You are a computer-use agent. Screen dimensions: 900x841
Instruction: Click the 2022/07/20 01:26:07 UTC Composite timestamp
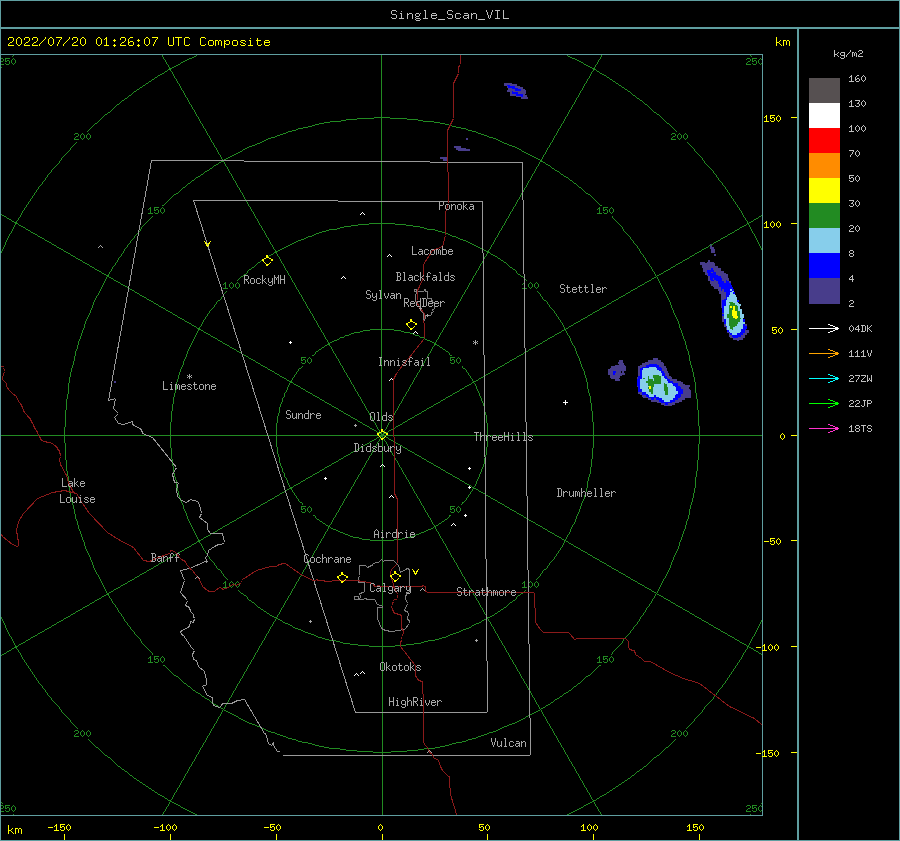pyautogui.click(x=138, y=41)
